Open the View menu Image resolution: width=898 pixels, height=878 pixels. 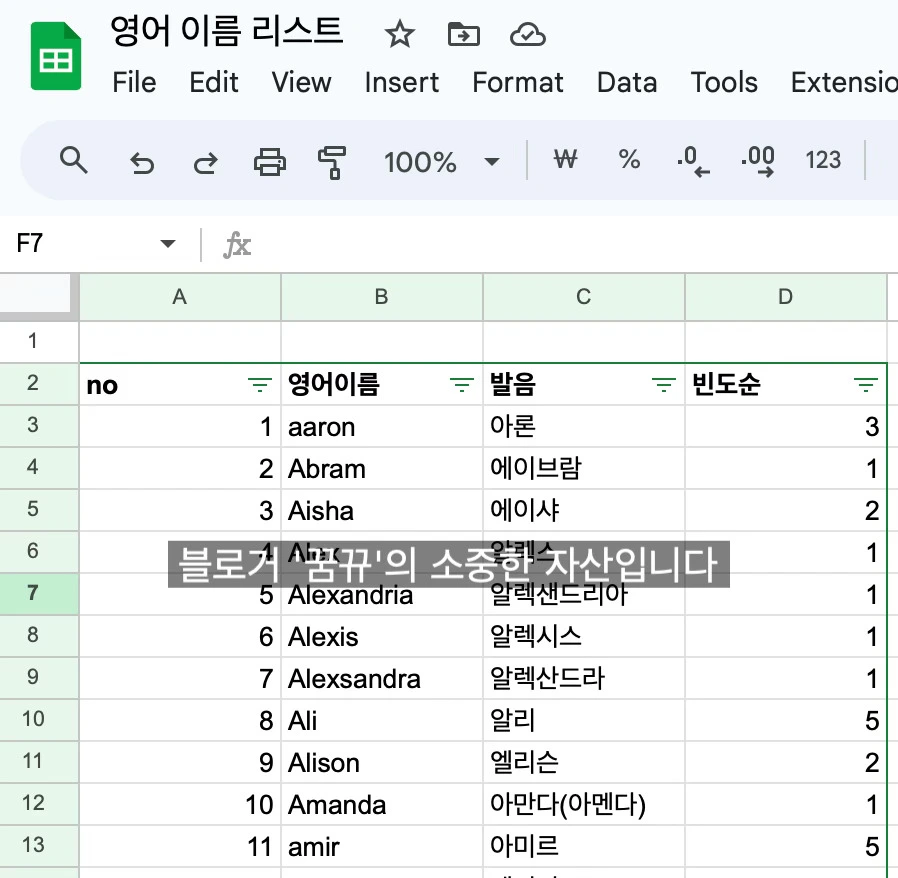coord(301,82)
